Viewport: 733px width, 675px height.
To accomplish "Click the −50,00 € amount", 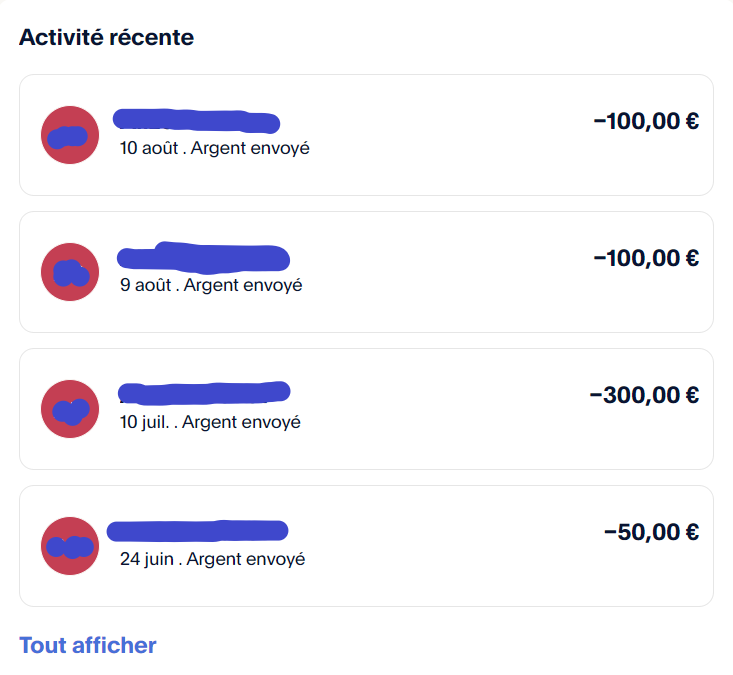I will click(x=652, y=532).
